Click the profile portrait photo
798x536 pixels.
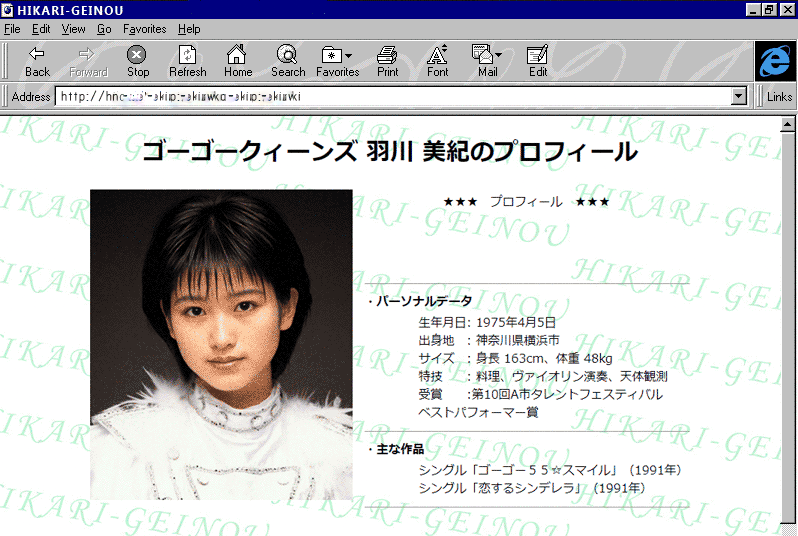(x=221, y=344)
